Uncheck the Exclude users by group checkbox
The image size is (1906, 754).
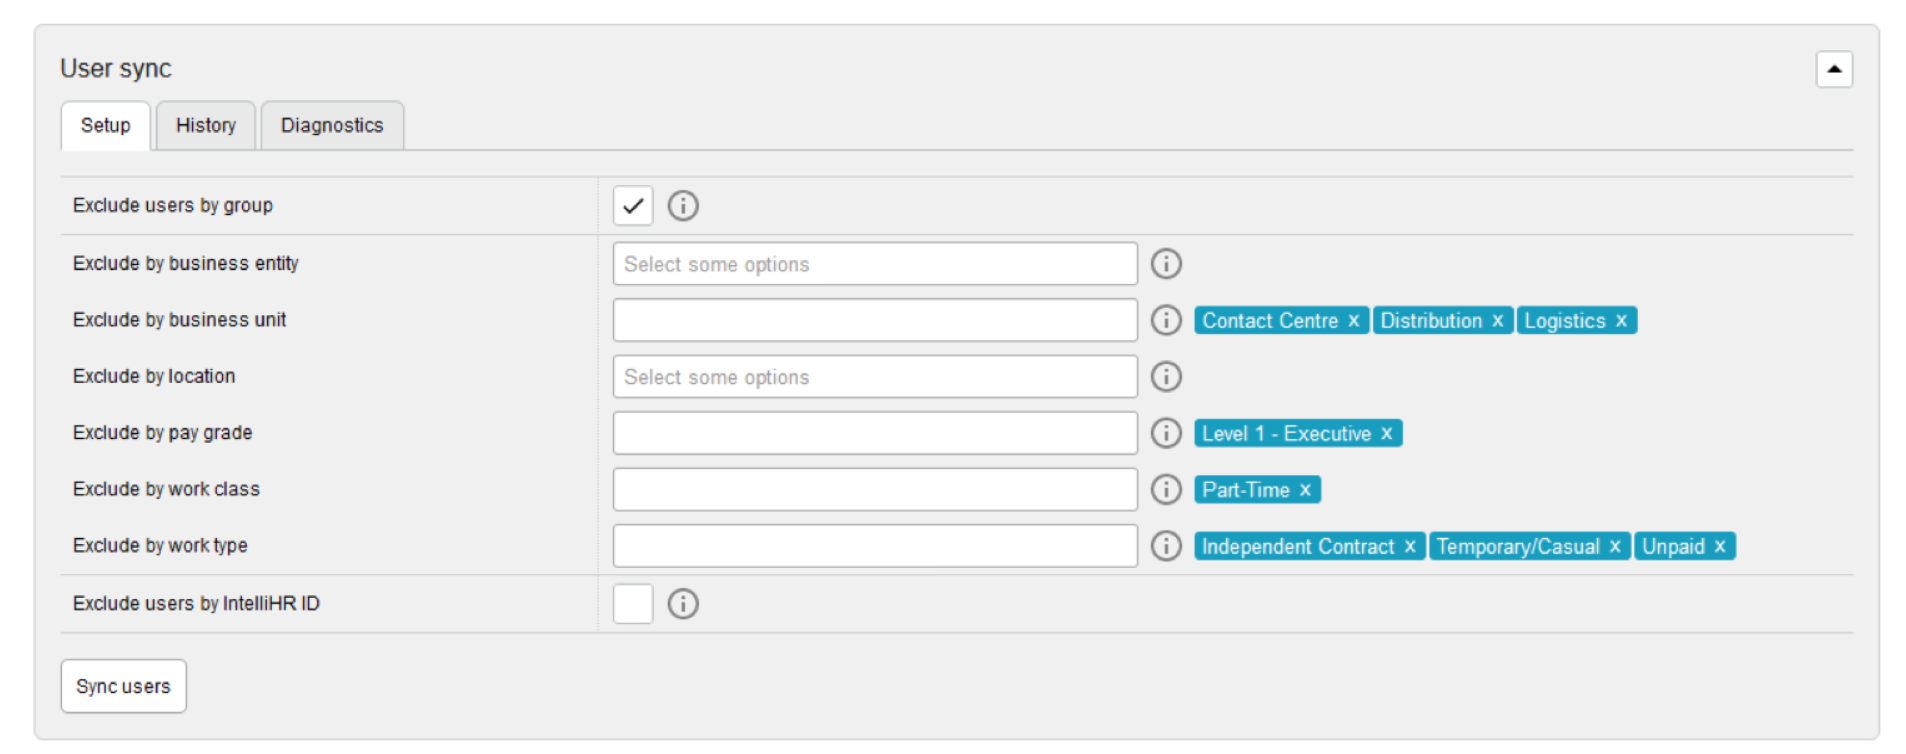(633, 206)
